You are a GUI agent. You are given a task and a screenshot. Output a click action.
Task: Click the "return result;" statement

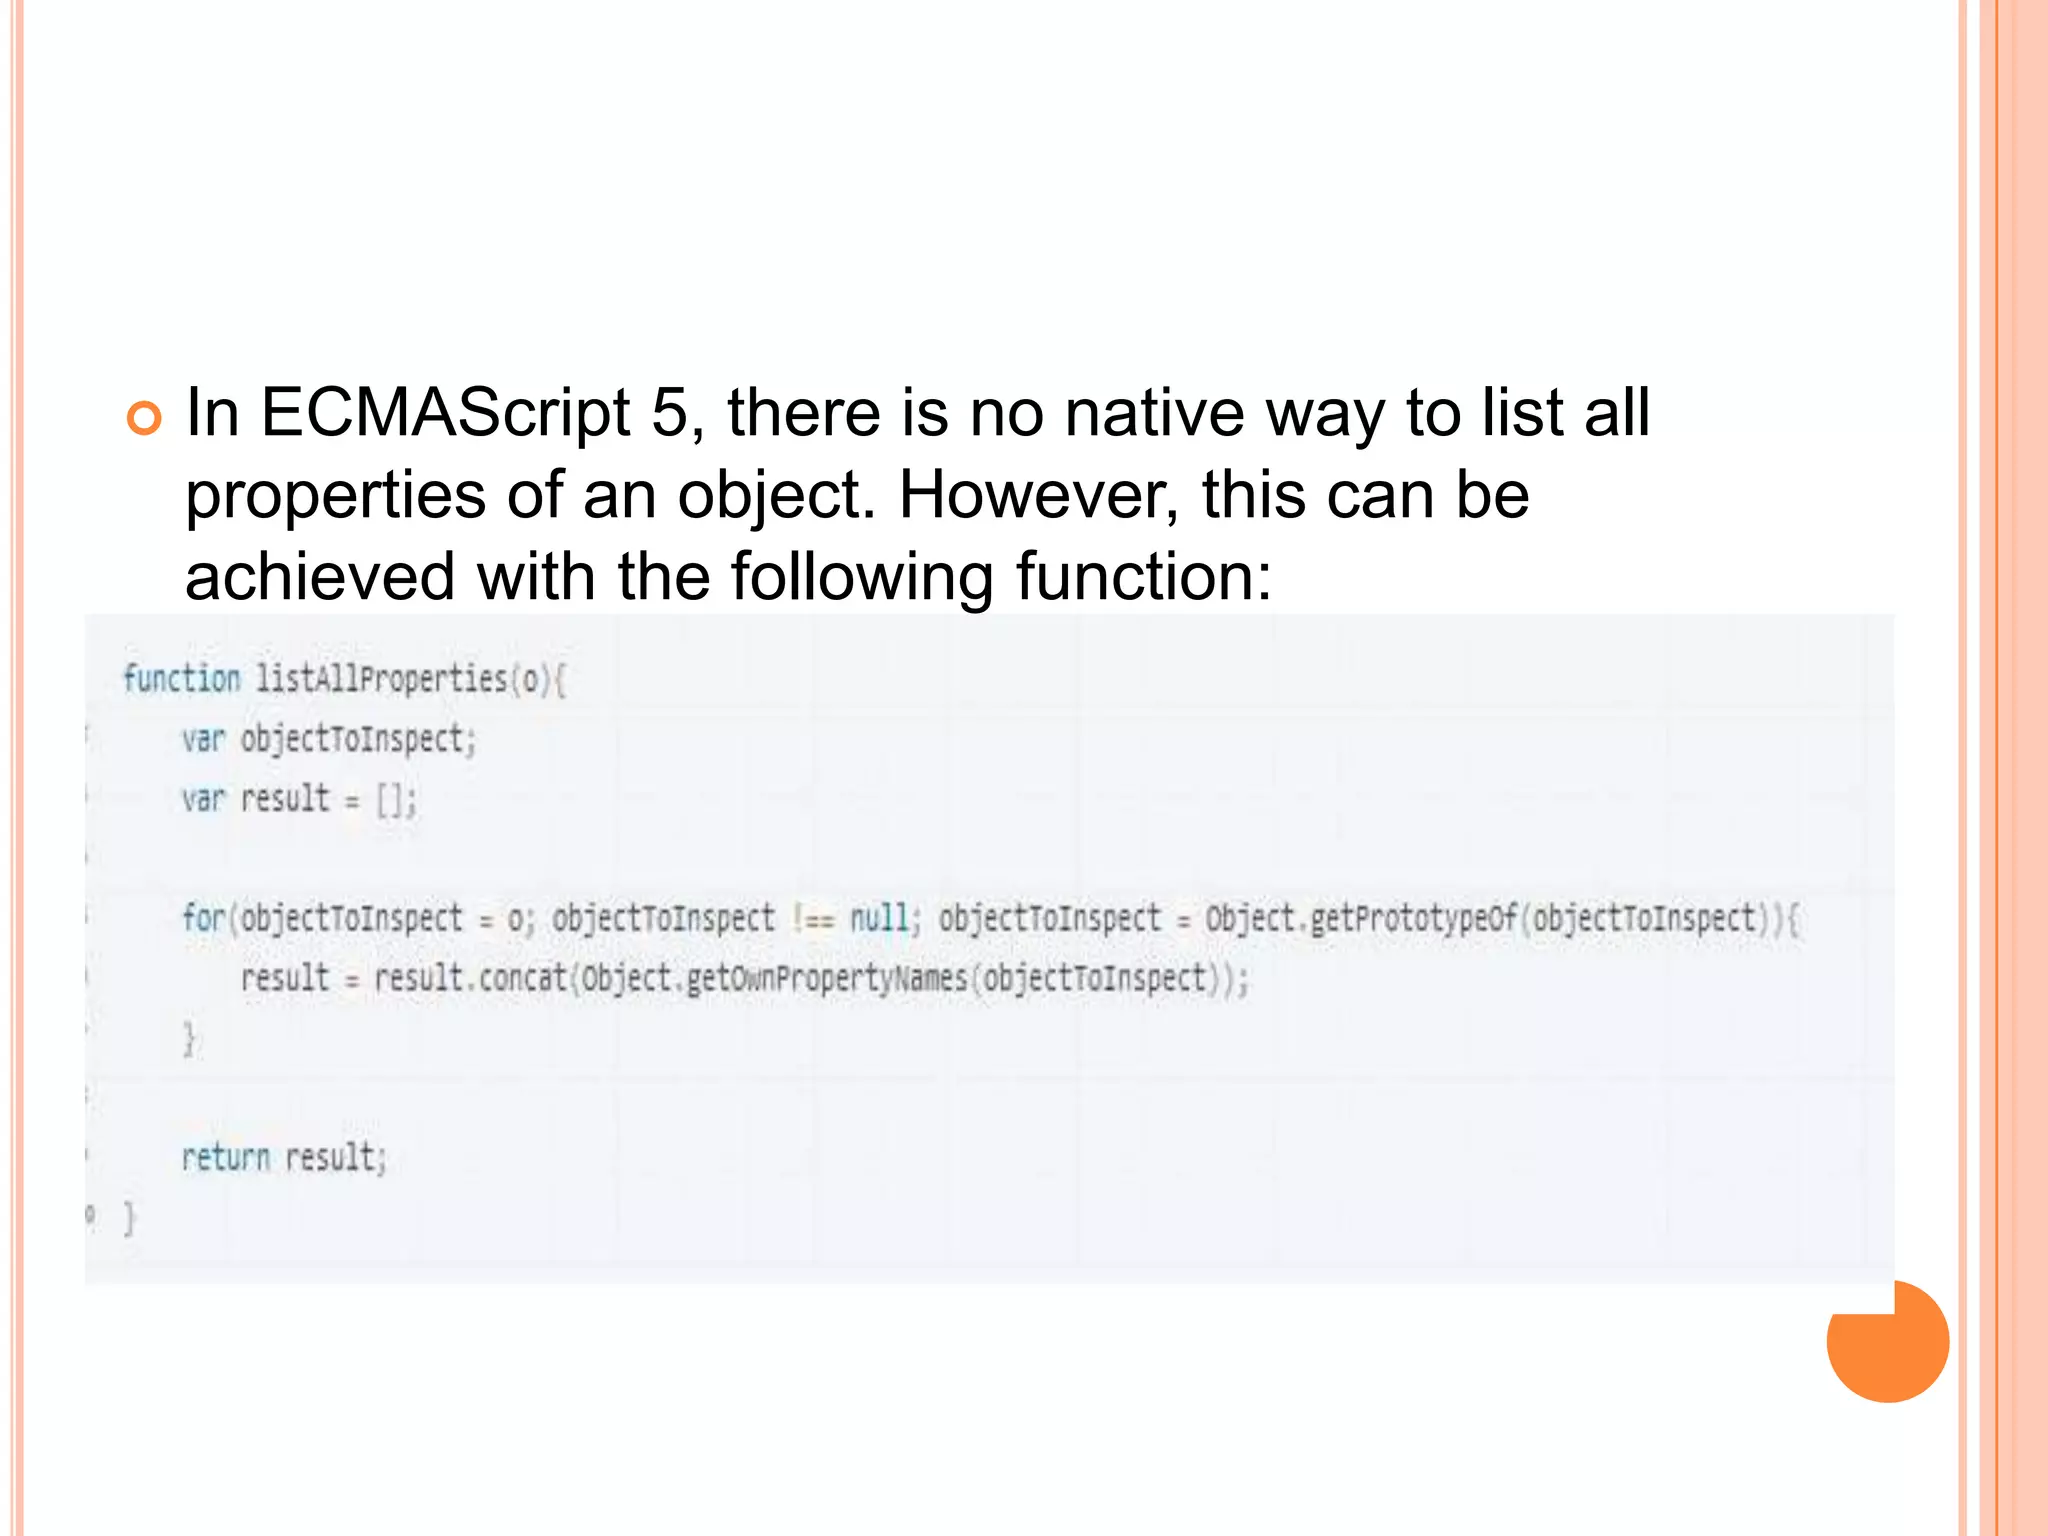click(283, 1158)
